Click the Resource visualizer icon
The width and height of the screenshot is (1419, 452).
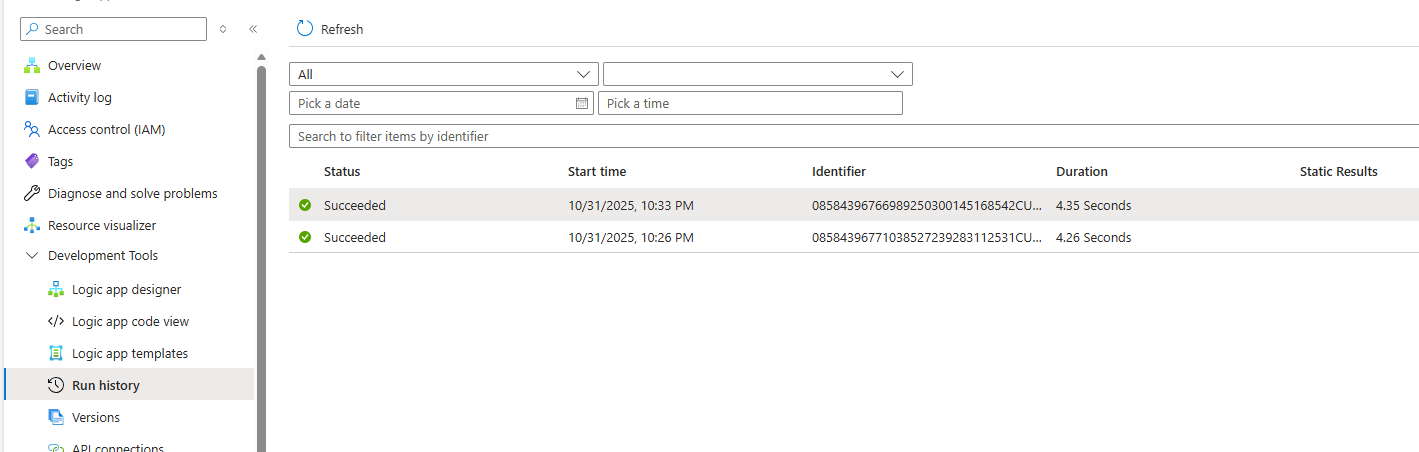[32, 226]
